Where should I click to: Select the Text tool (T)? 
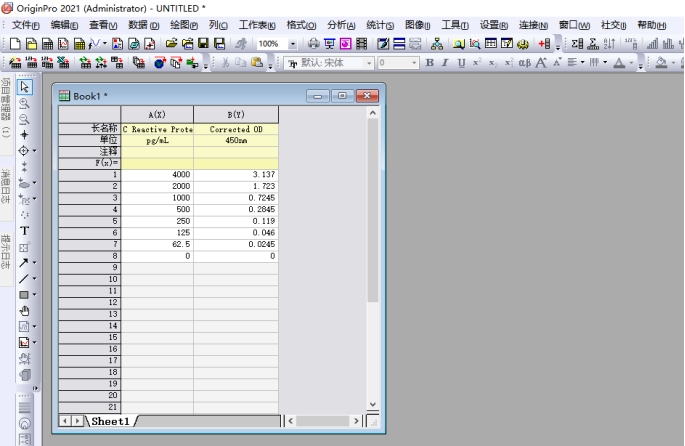25,230
